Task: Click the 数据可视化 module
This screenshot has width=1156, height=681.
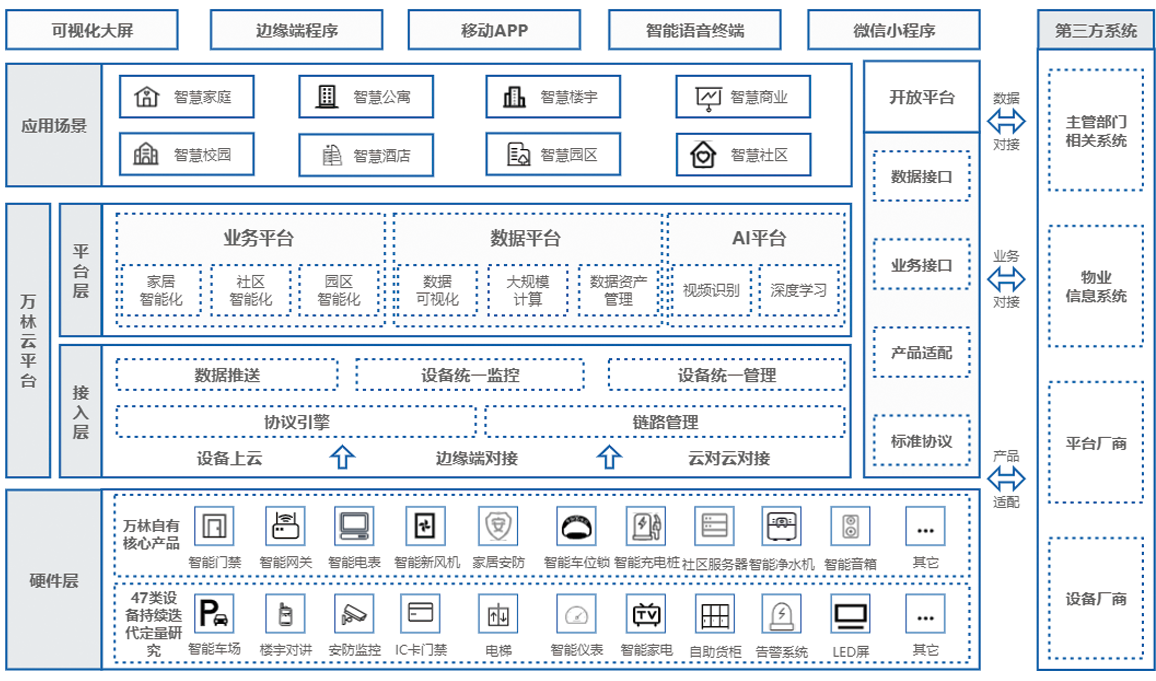Action: pyautogui.click(x=437, y=290)
